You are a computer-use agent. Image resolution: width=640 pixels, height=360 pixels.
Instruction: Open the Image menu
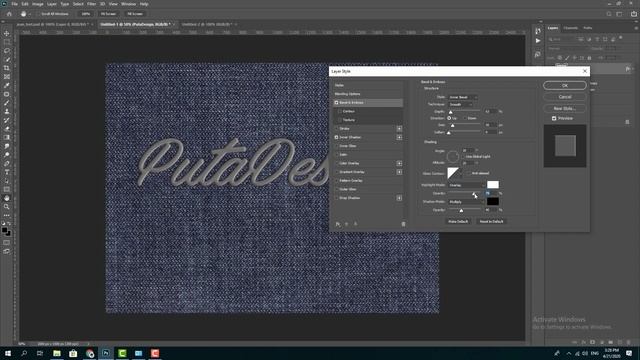38,4
